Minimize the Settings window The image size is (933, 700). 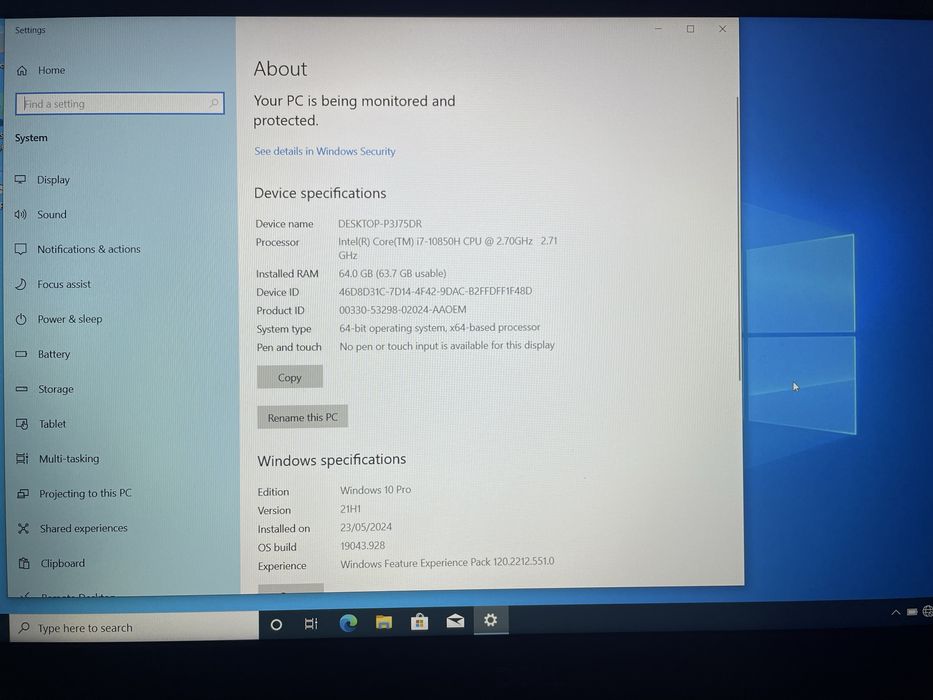point(658,29)
